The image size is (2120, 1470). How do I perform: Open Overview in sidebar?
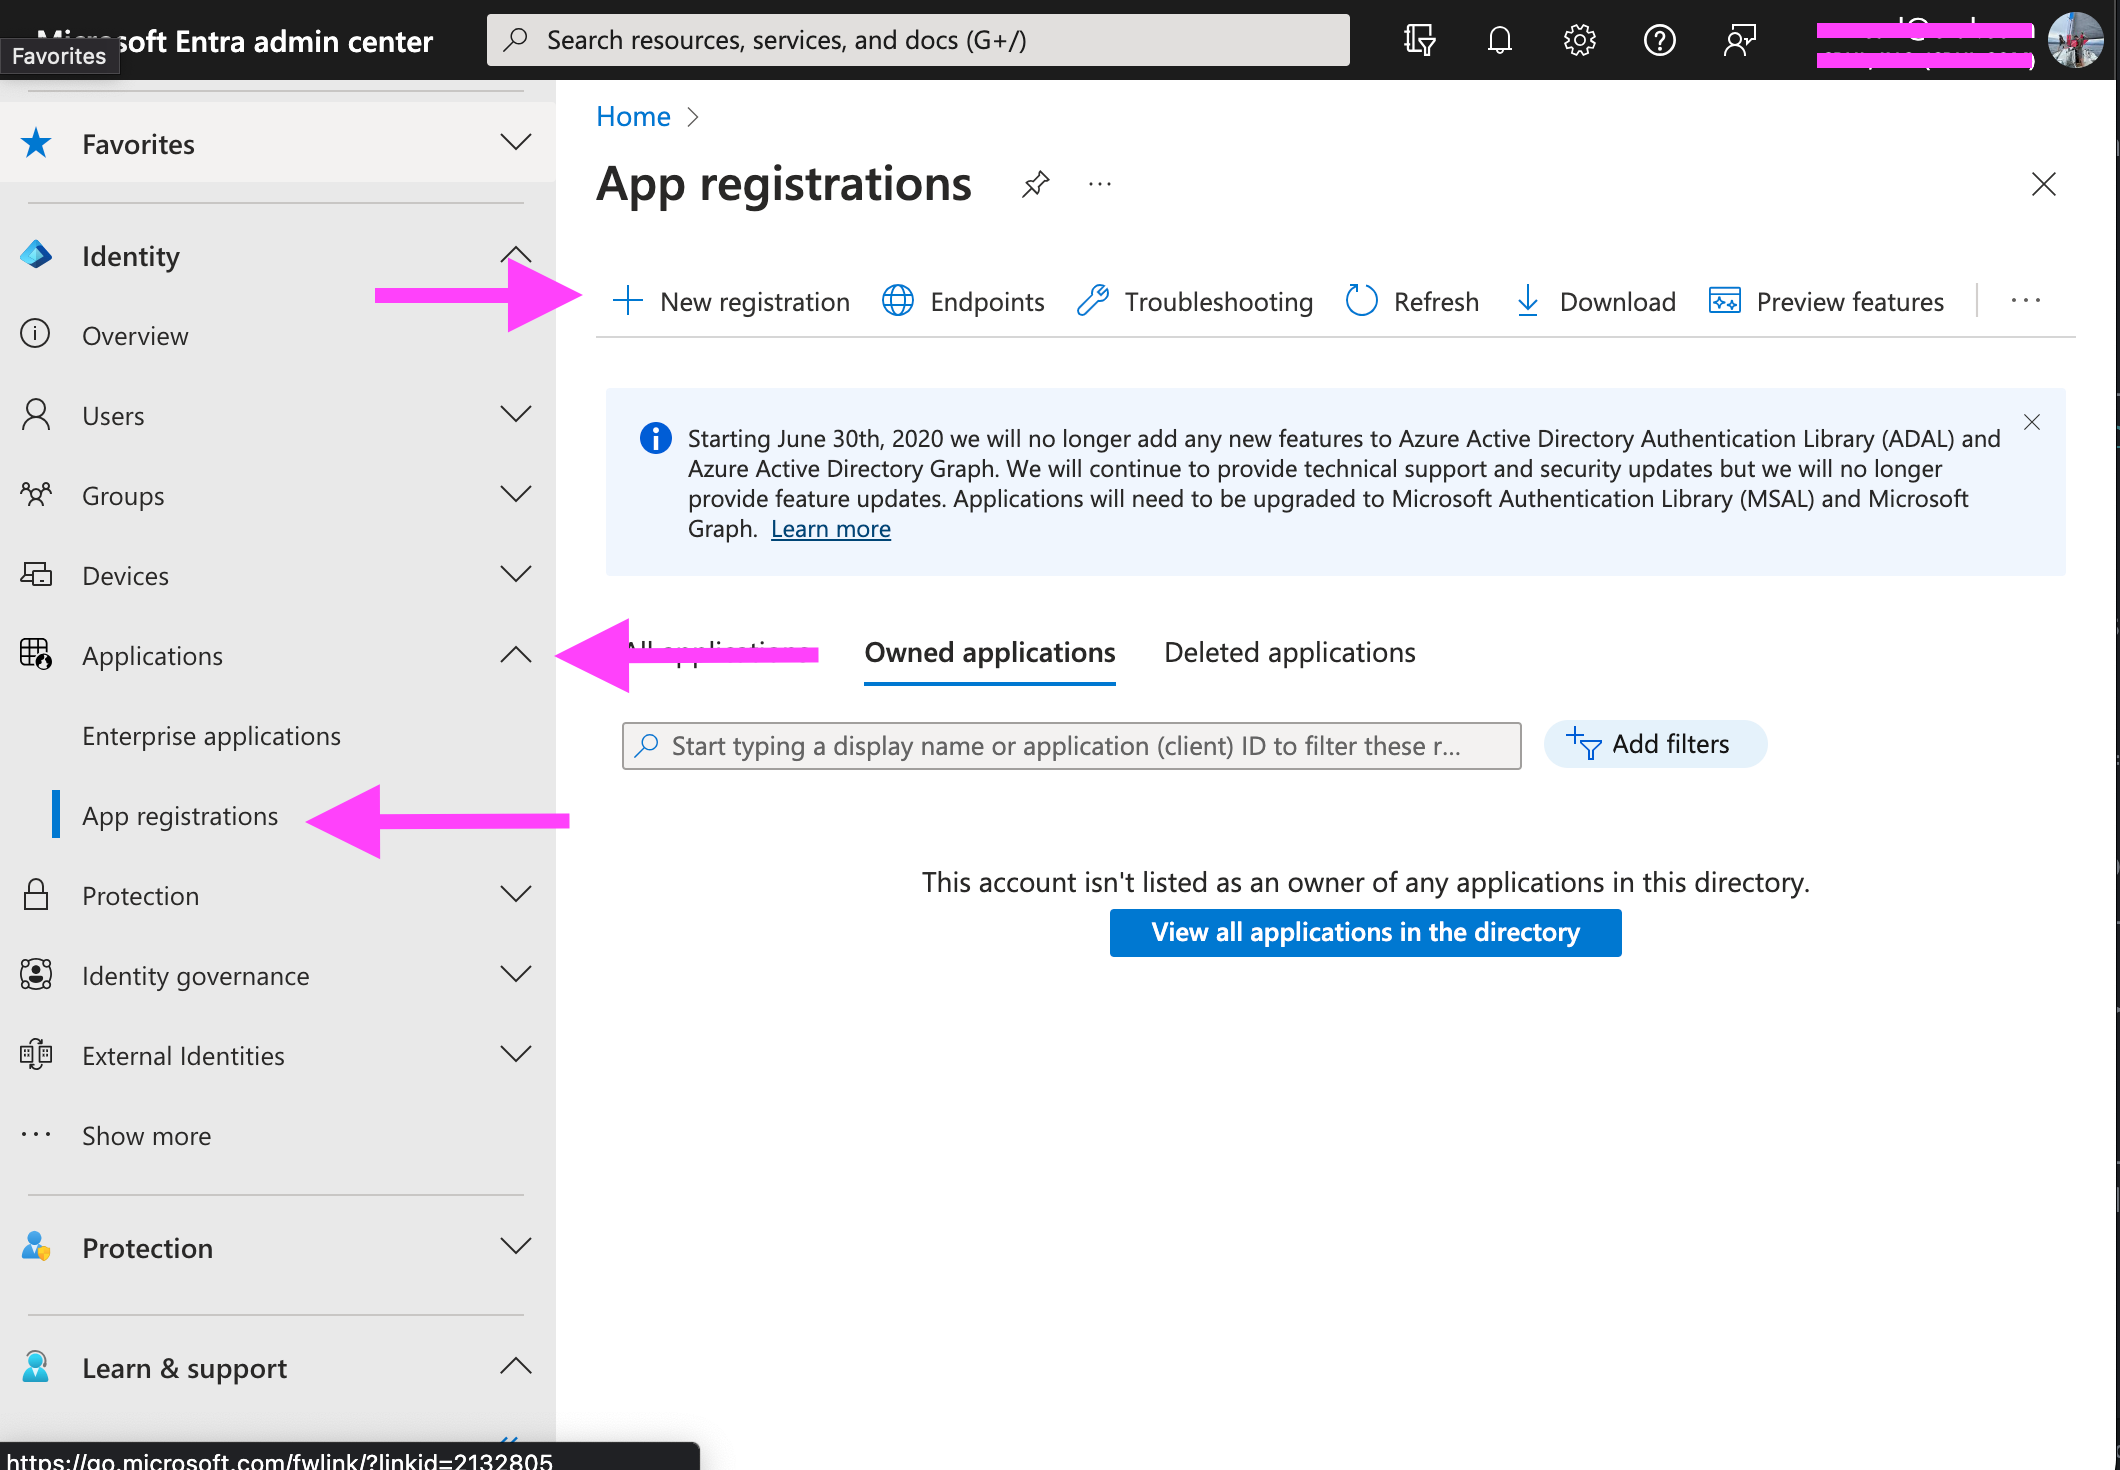pyautogui.click(x=135, y=336)
